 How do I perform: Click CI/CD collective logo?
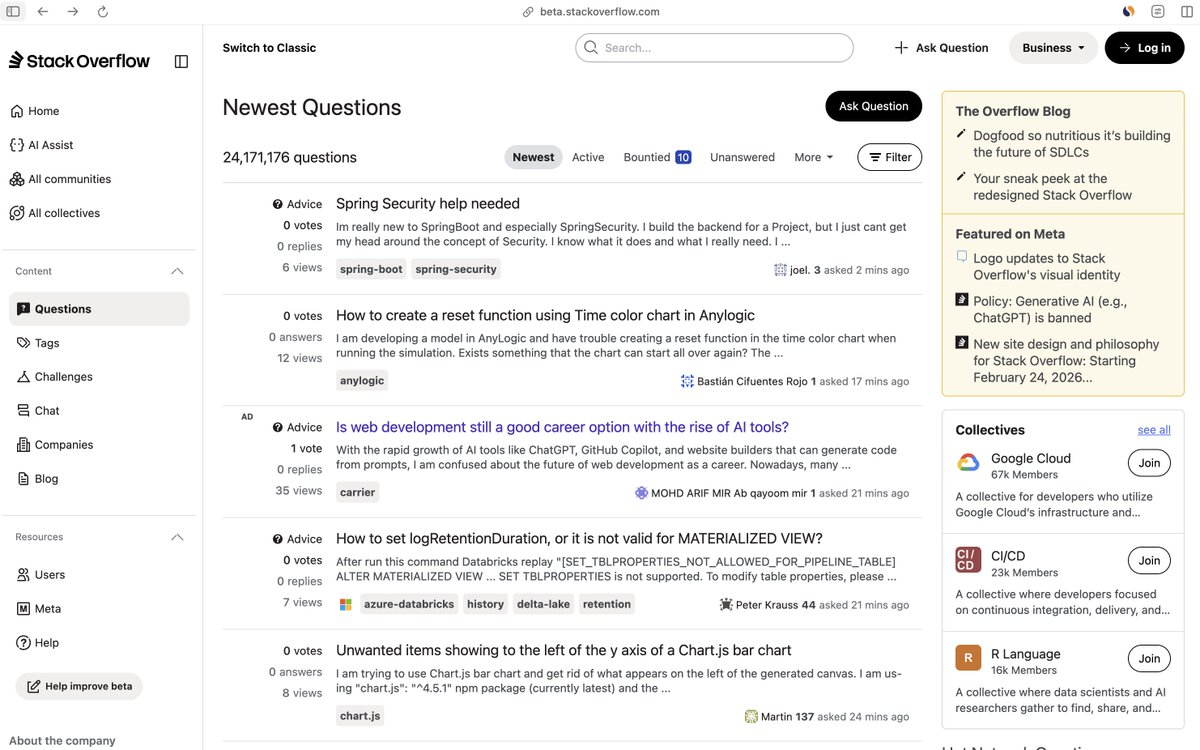[x=967, y=560]
